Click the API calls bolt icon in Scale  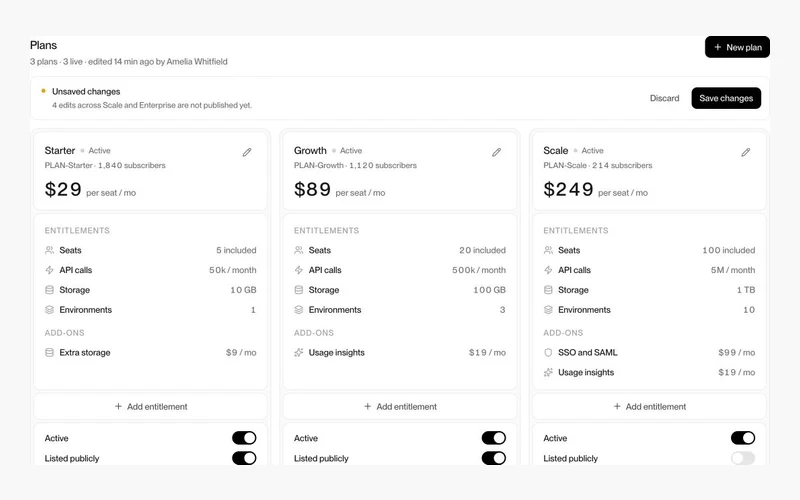tap(548, 270)
